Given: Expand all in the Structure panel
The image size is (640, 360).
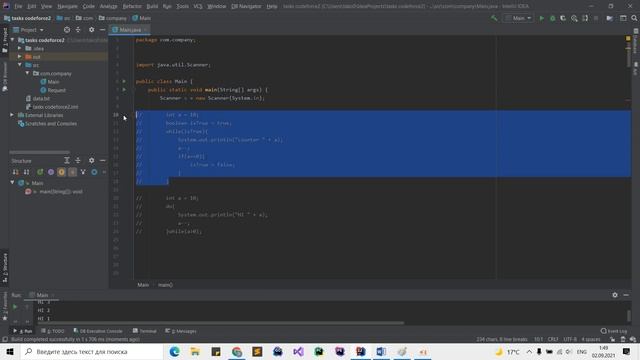Looking at the screenshot, I should [67, 160].
